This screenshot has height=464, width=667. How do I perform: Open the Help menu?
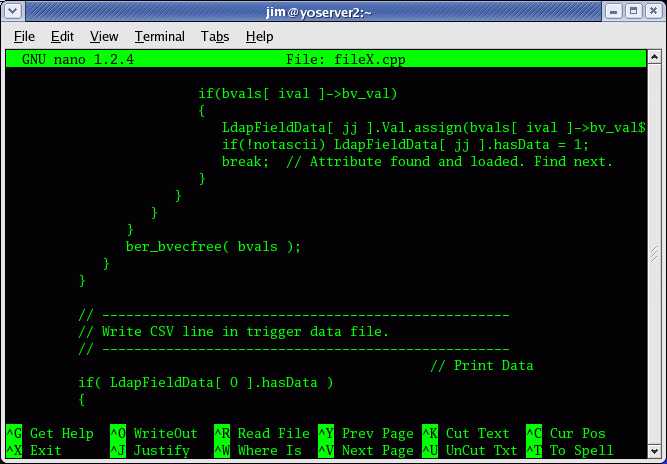pos(259,36)
